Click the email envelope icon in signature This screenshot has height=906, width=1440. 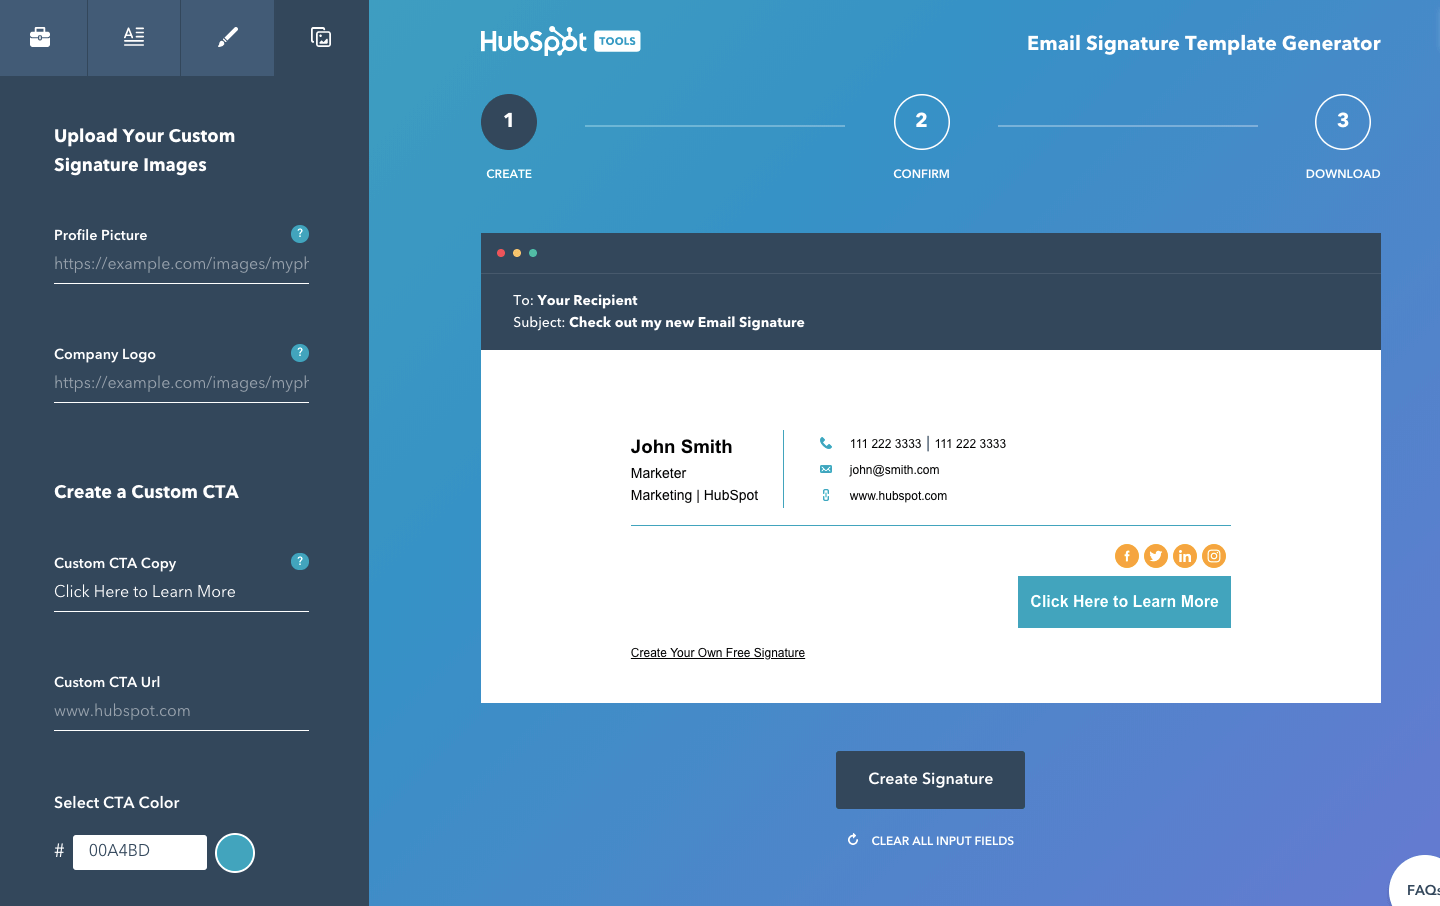click(826, 469)
